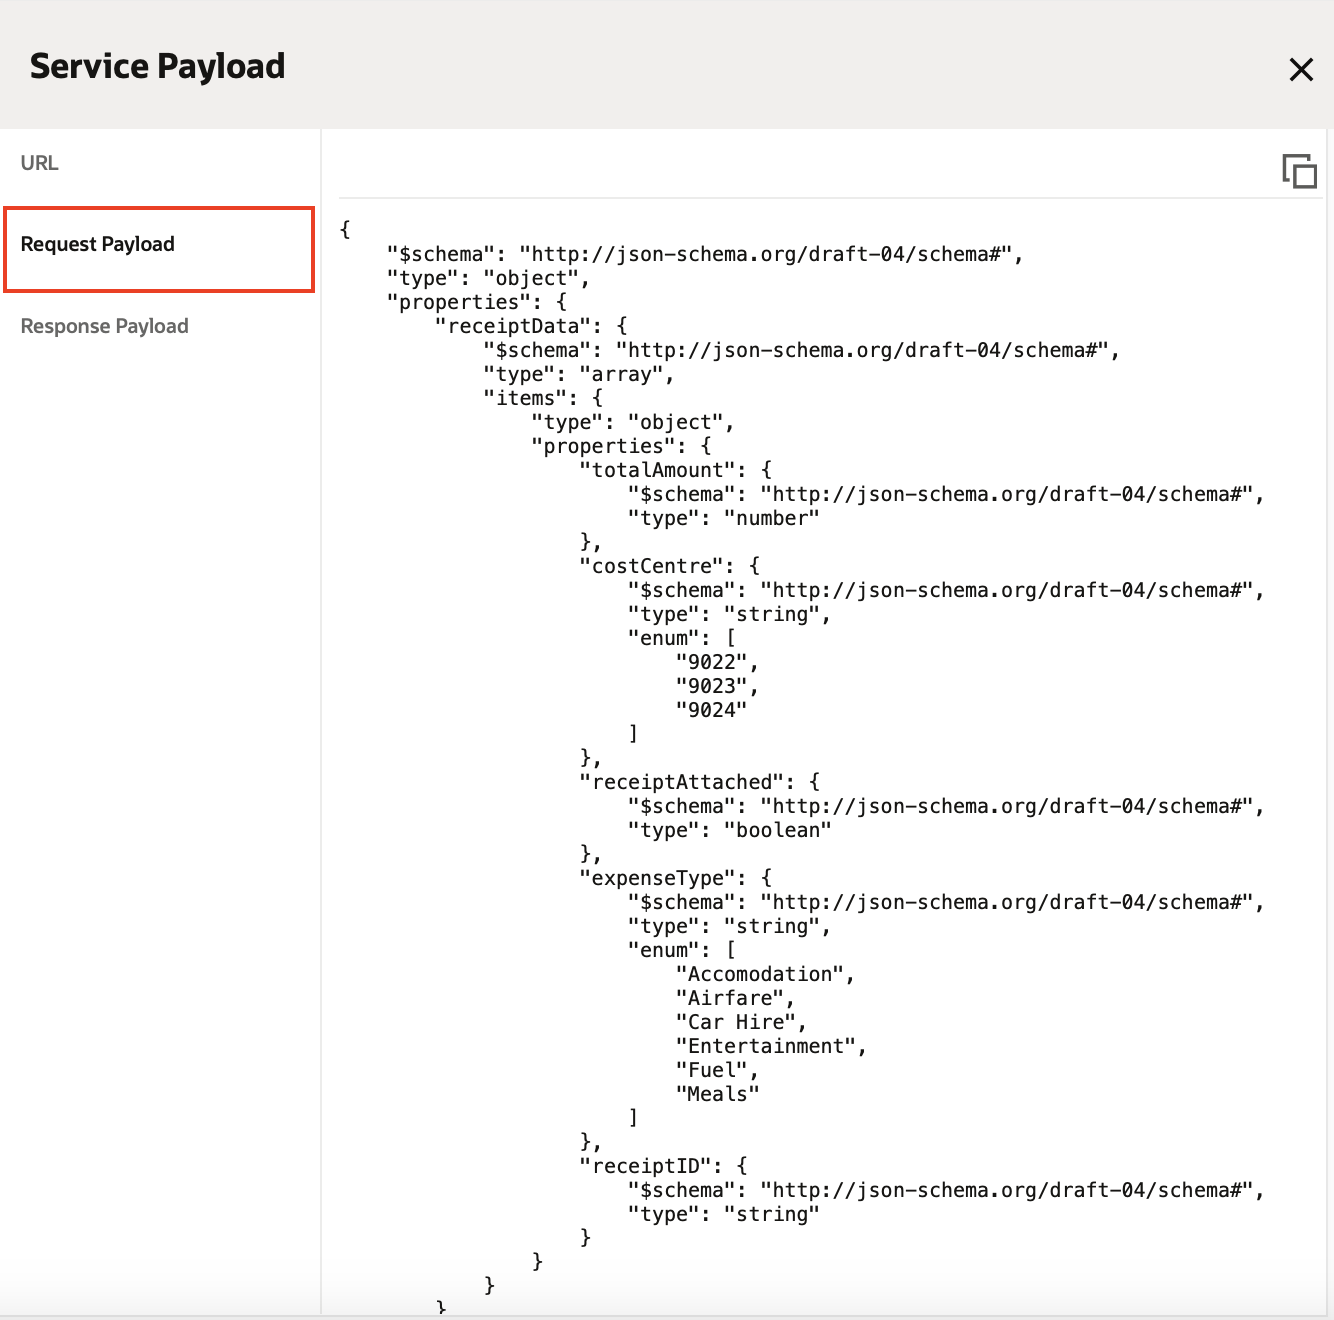This screenshot has height=1320, width=1334.
Task: Close the Service Payload dialog
Action: coord(1301,69)
